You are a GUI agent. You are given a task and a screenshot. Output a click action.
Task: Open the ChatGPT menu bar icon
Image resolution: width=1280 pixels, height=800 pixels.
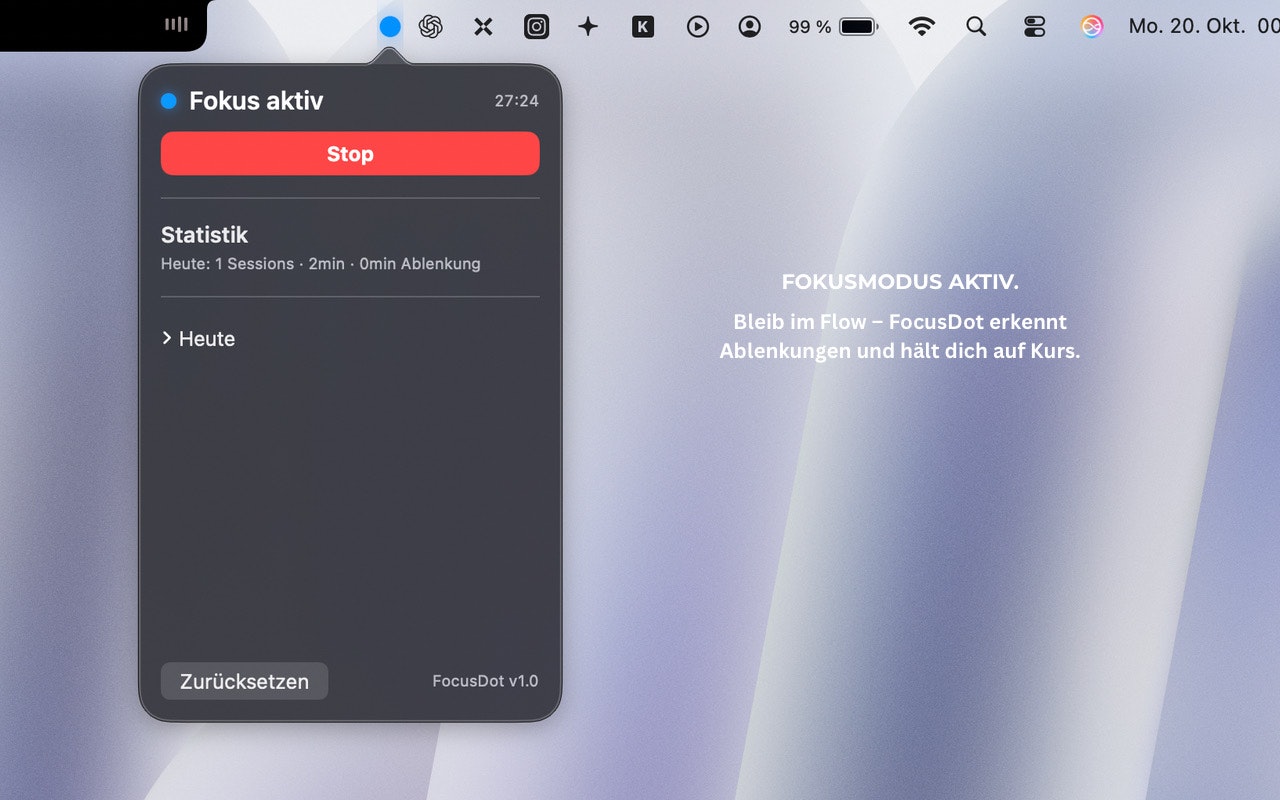(x=431, y=26)
